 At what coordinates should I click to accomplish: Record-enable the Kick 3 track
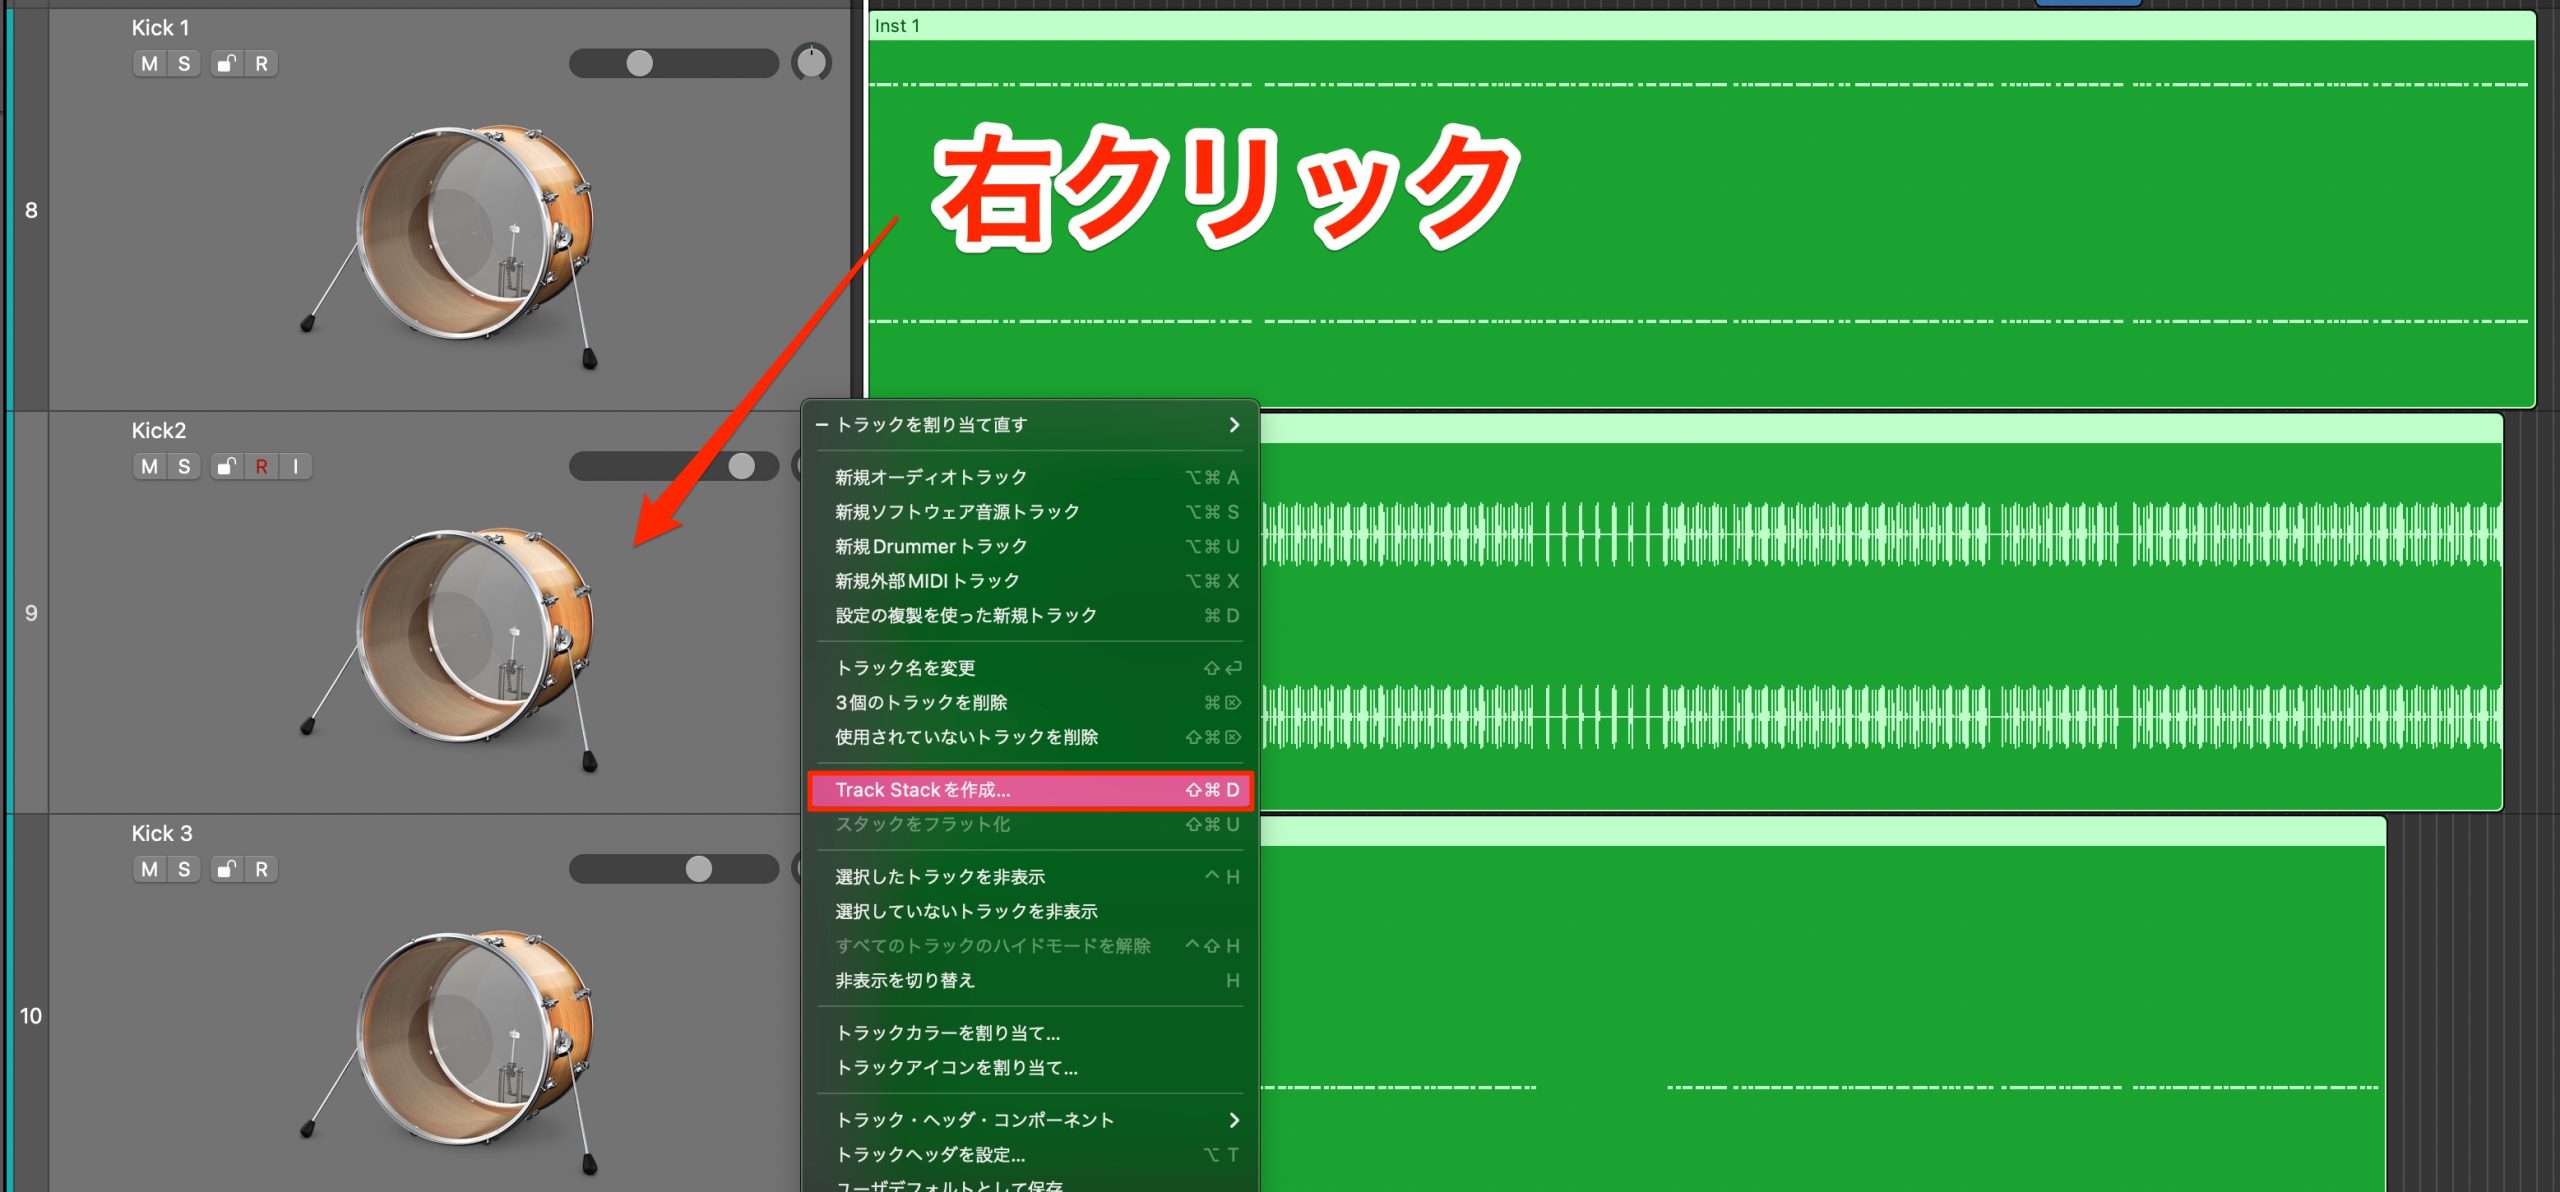tap(261, 870)
